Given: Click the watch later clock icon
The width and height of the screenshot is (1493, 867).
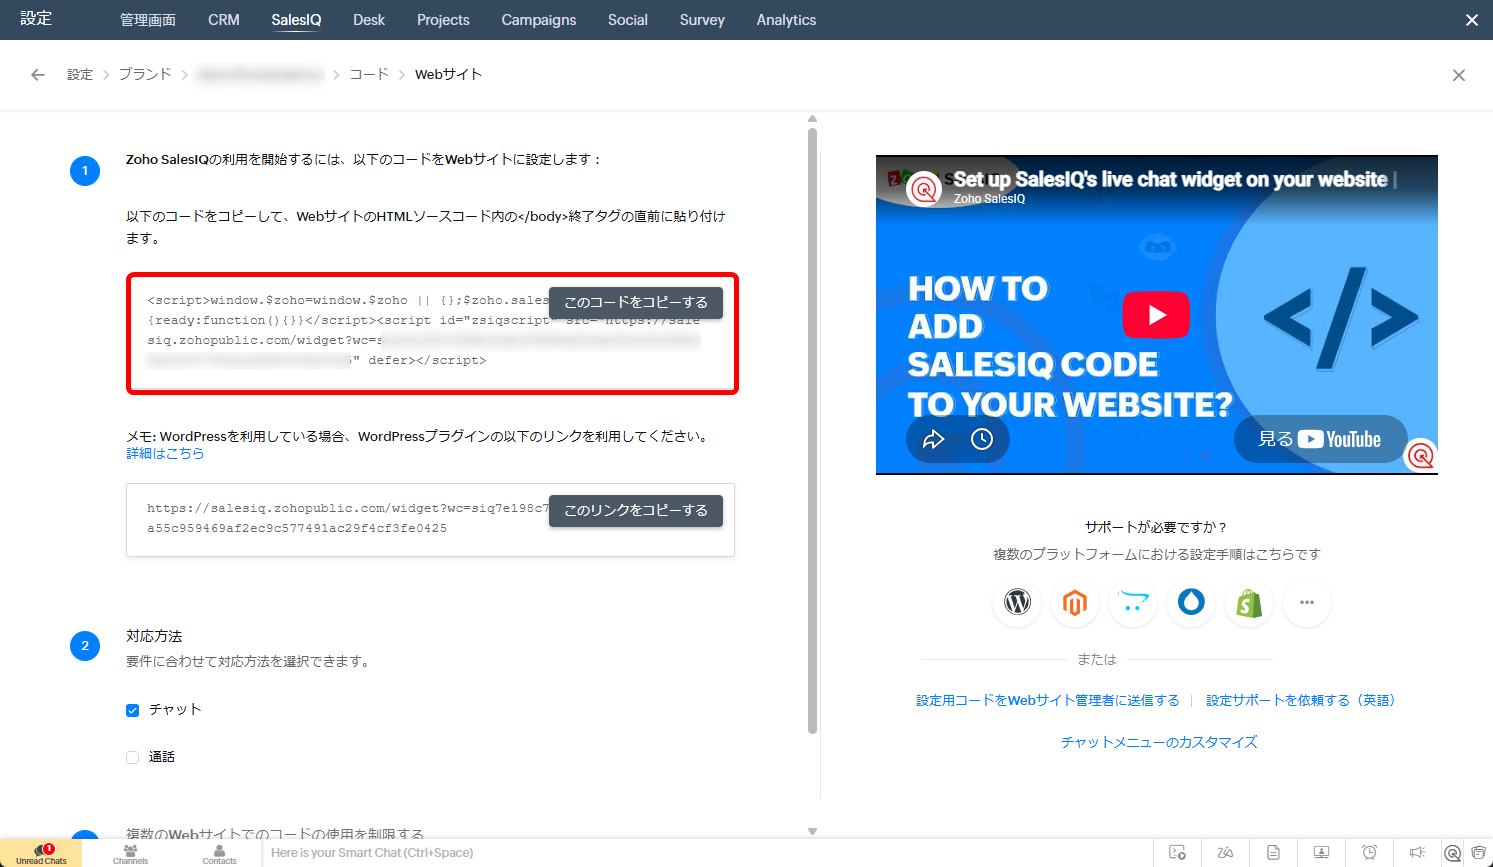Looking at the screenshot, I should point(982,439).
